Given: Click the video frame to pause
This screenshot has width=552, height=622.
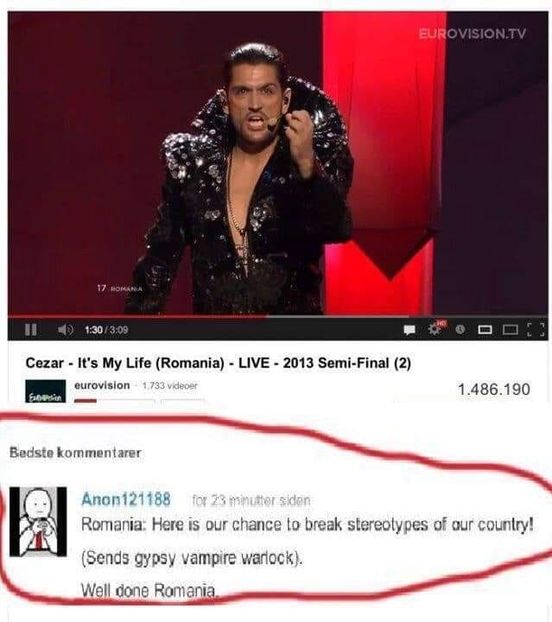Looking at the screenshot, I should pos(278,163).
